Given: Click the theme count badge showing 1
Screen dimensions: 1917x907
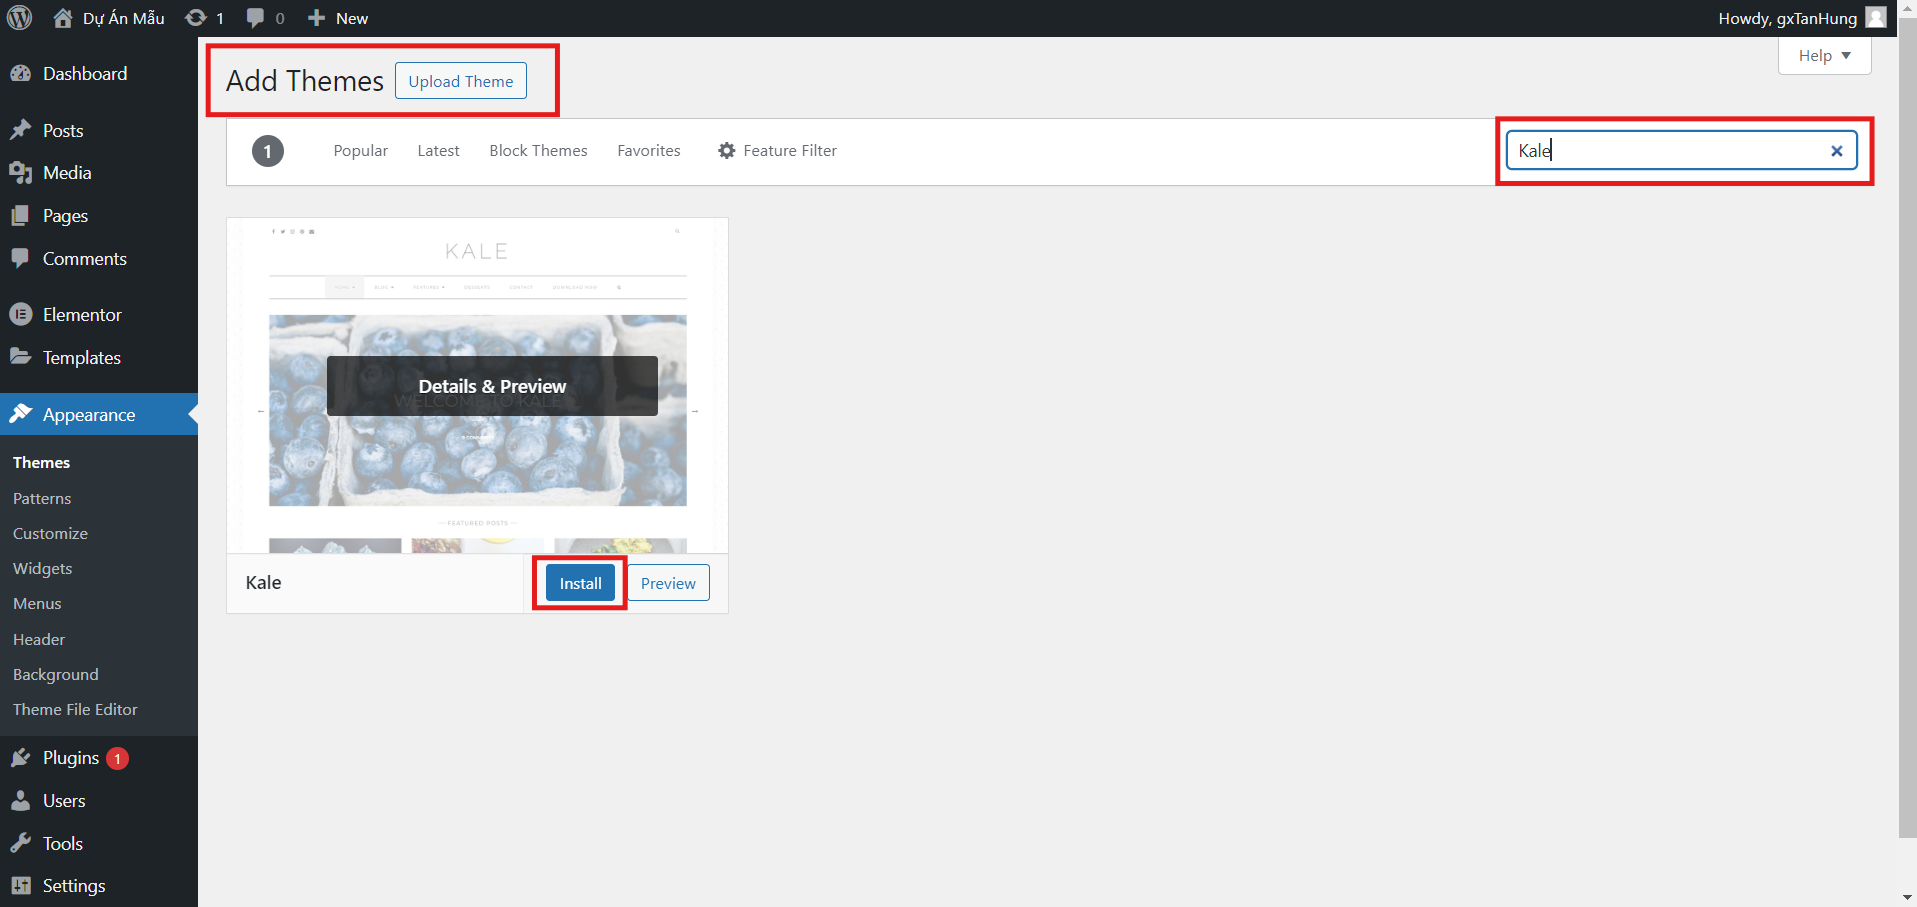Looking at the screenshot, I should point(267,151).
